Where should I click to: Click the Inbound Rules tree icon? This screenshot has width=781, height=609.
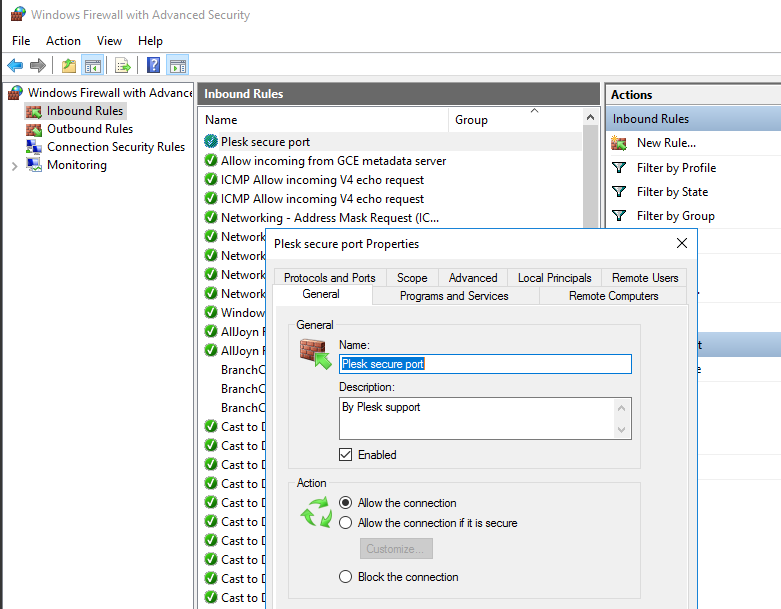pyautogui.click(x=34, y=112)
